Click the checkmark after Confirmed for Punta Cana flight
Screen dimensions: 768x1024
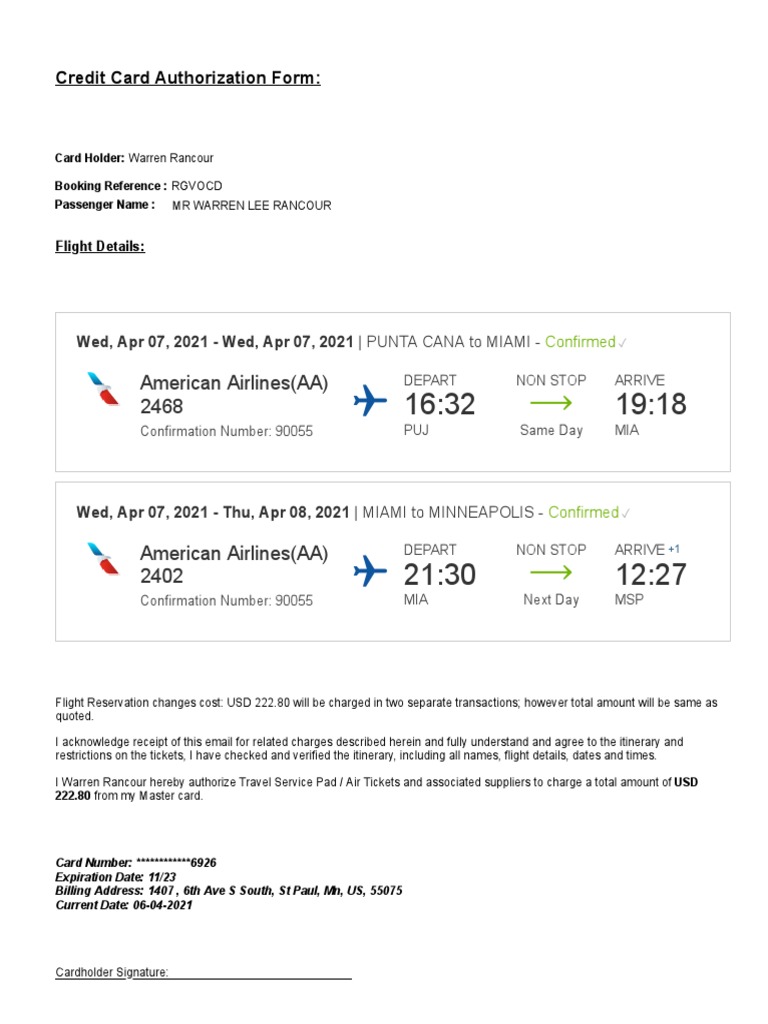pos(623,343)
